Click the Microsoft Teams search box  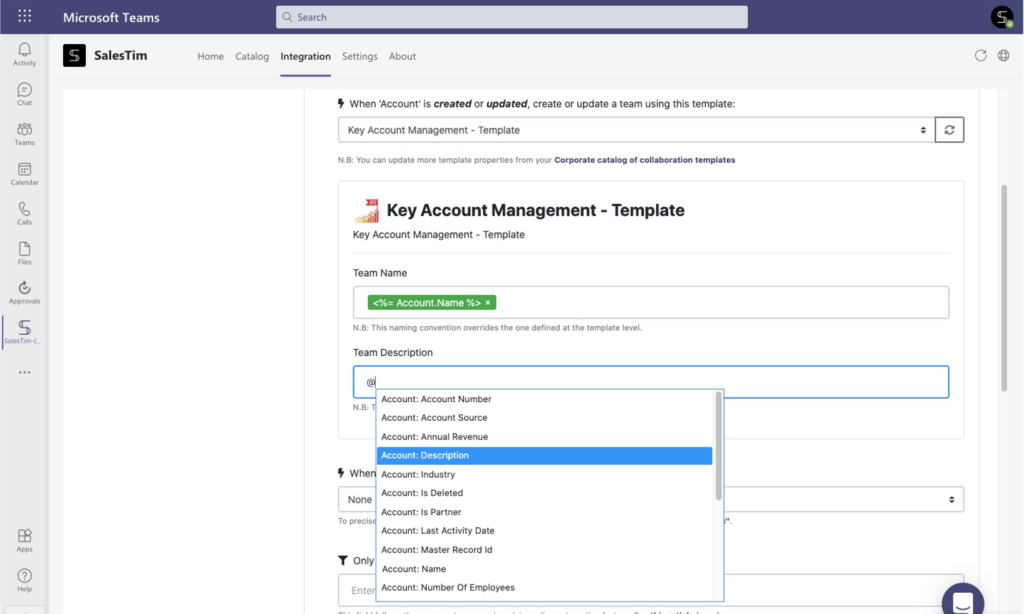(511, 17)
